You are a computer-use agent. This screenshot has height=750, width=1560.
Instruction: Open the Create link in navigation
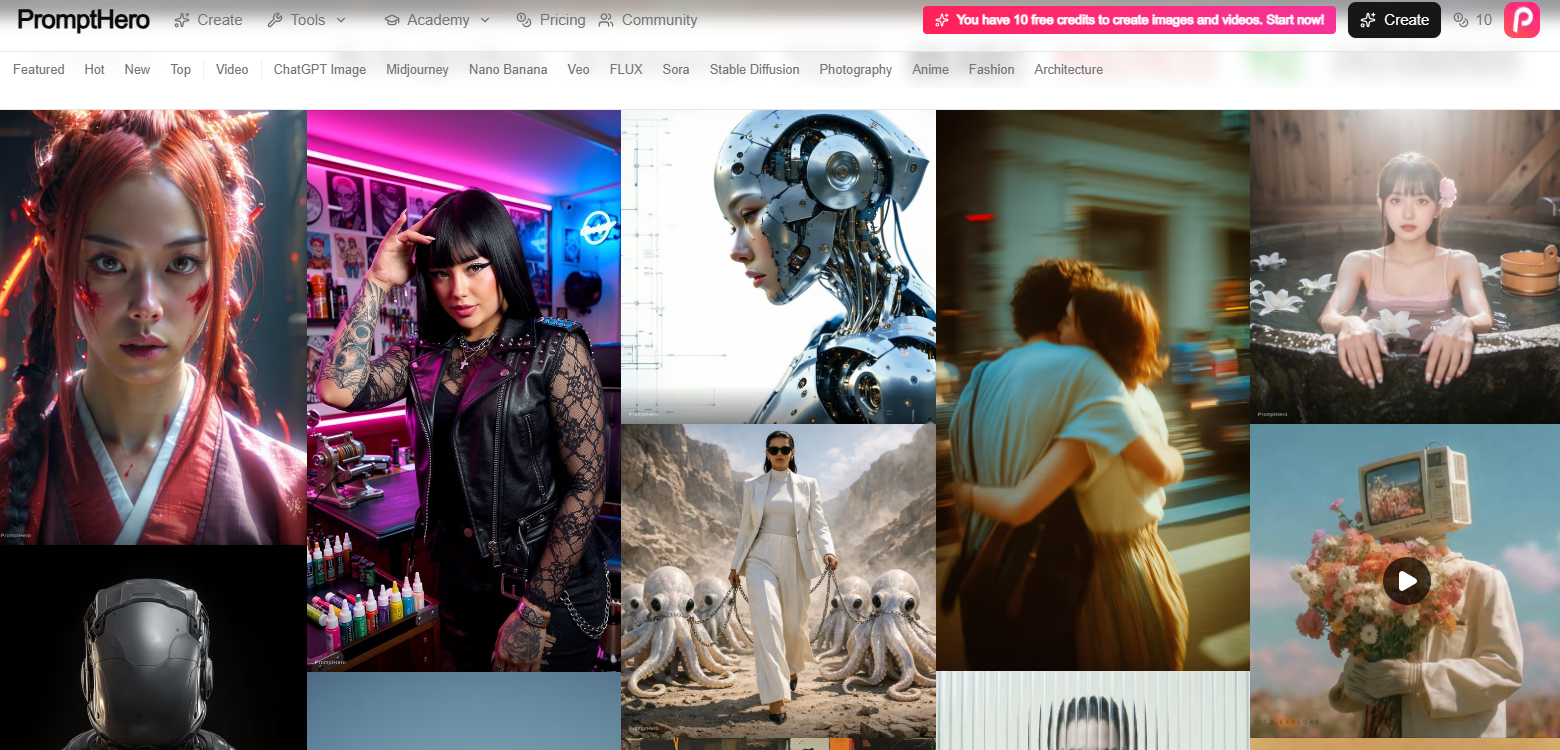(208, 20)
